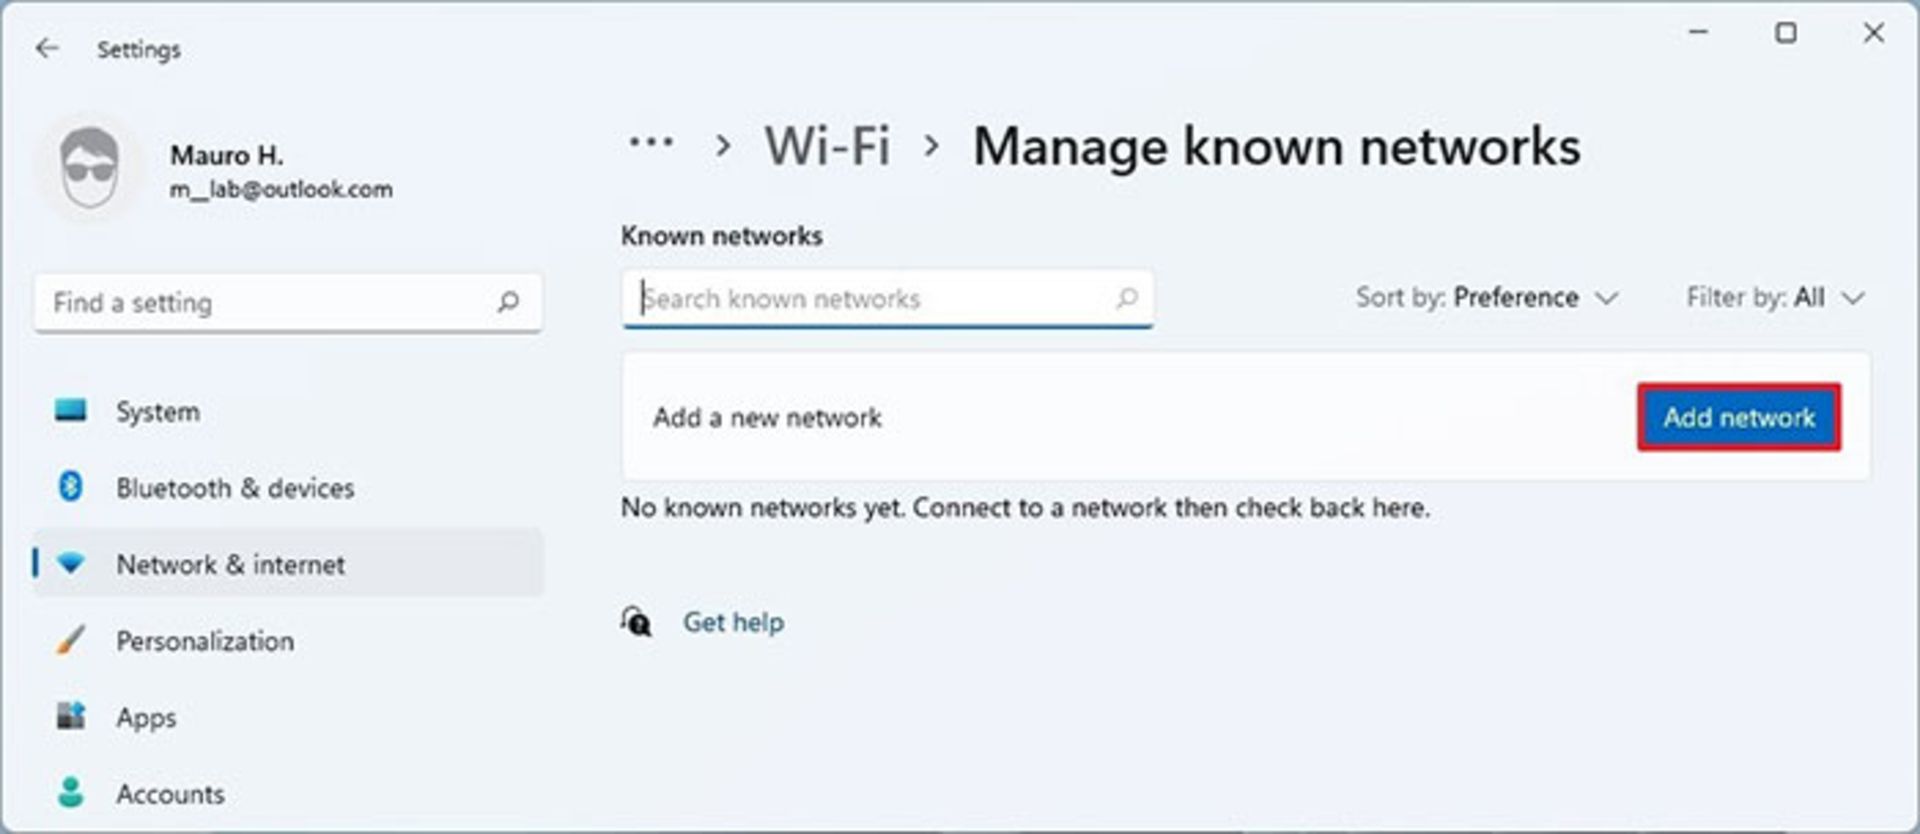The width and height of the screenshot is (1920, 834).
Task: Click the System monitor icon
Action: click(70, 411)
